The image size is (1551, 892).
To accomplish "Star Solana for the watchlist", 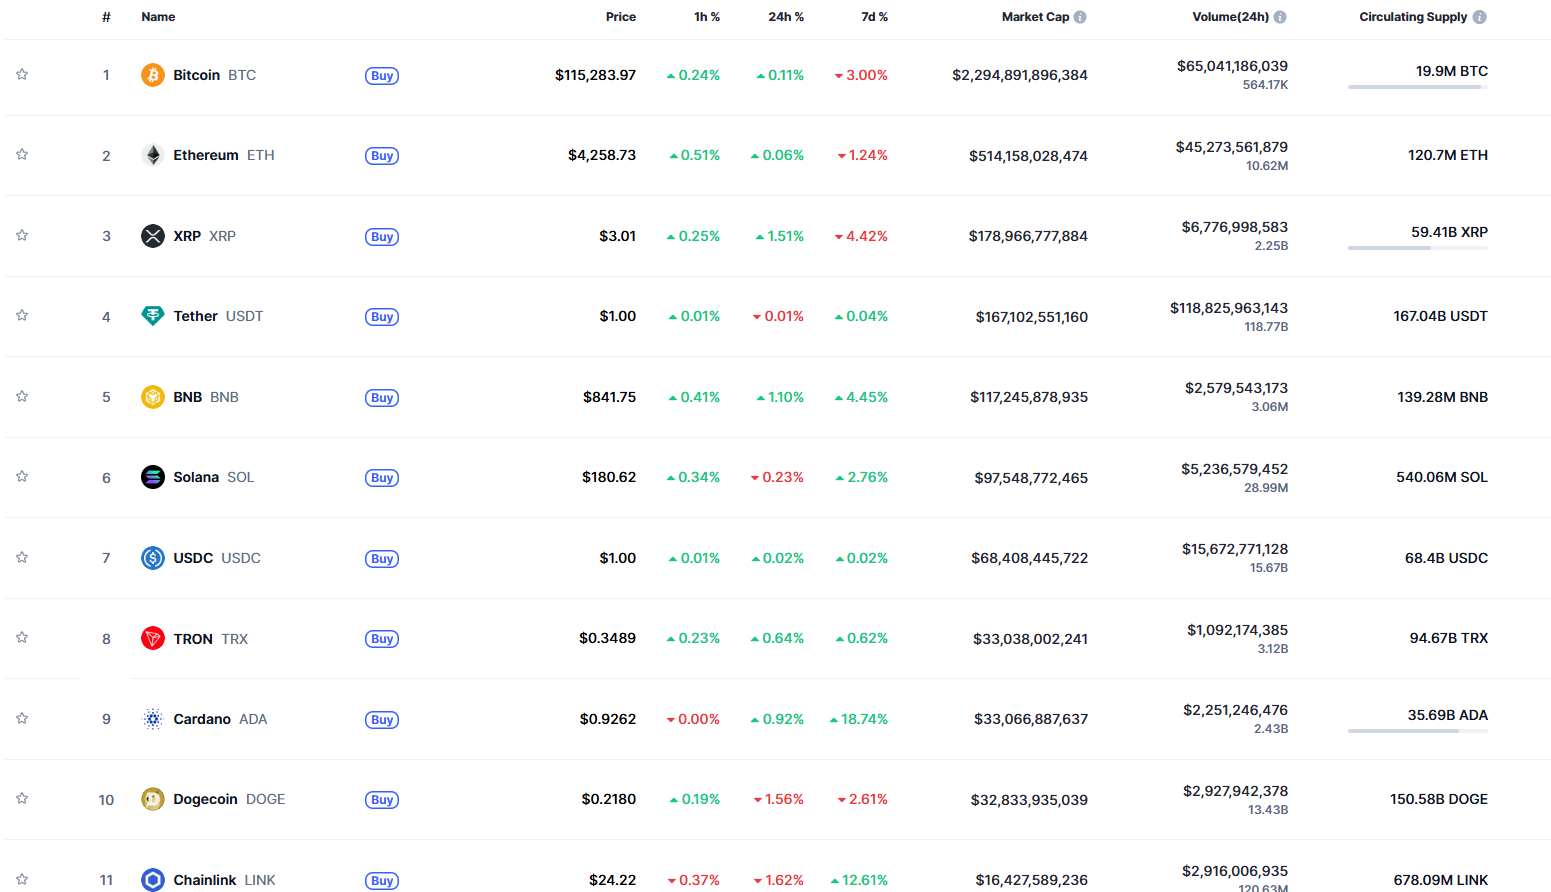I will coord(22,476).
